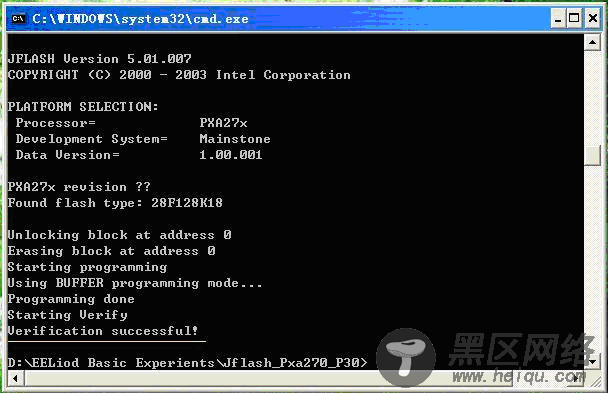Click the title bar text C:\WINDOWS\system32\cmd.exe
Viewport: 608px width, 393px height.
pyautogui.click(x=140, y=19)
